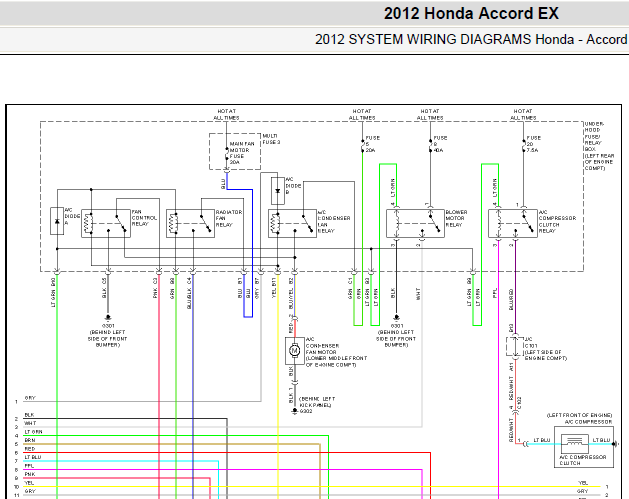Click the "2012 Honda Accord EX" title
This screenshot has width=629, height=499.
[x=471, y=13]
